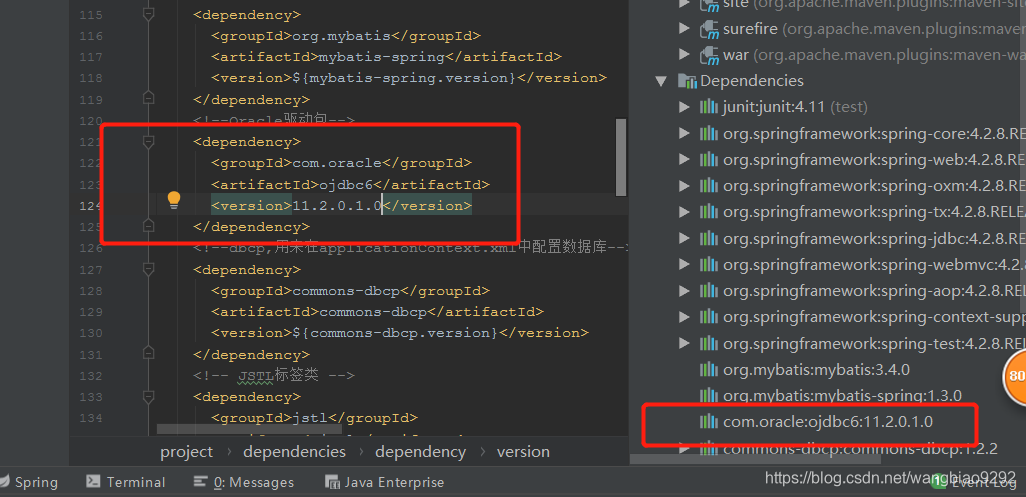The height and width of the screenshot is (497, 1026).
Task: Click '${mybatis-spring.version}' on line 118
Action: click(404, 78)
